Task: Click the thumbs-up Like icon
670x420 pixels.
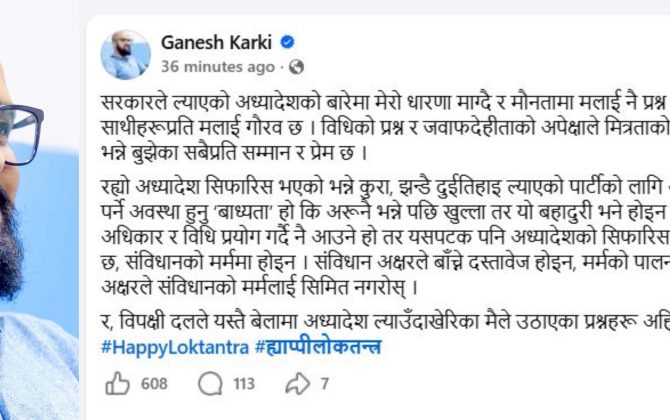Action: pyautogui.click(x=118, y=384)
